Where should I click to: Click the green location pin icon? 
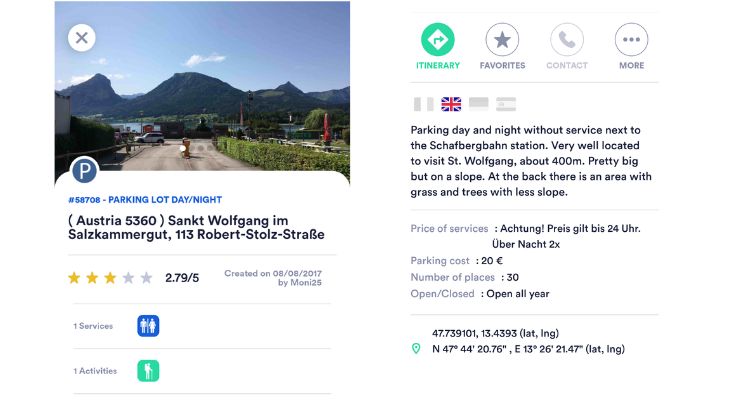pyautogui.click(x=416, y=349)
